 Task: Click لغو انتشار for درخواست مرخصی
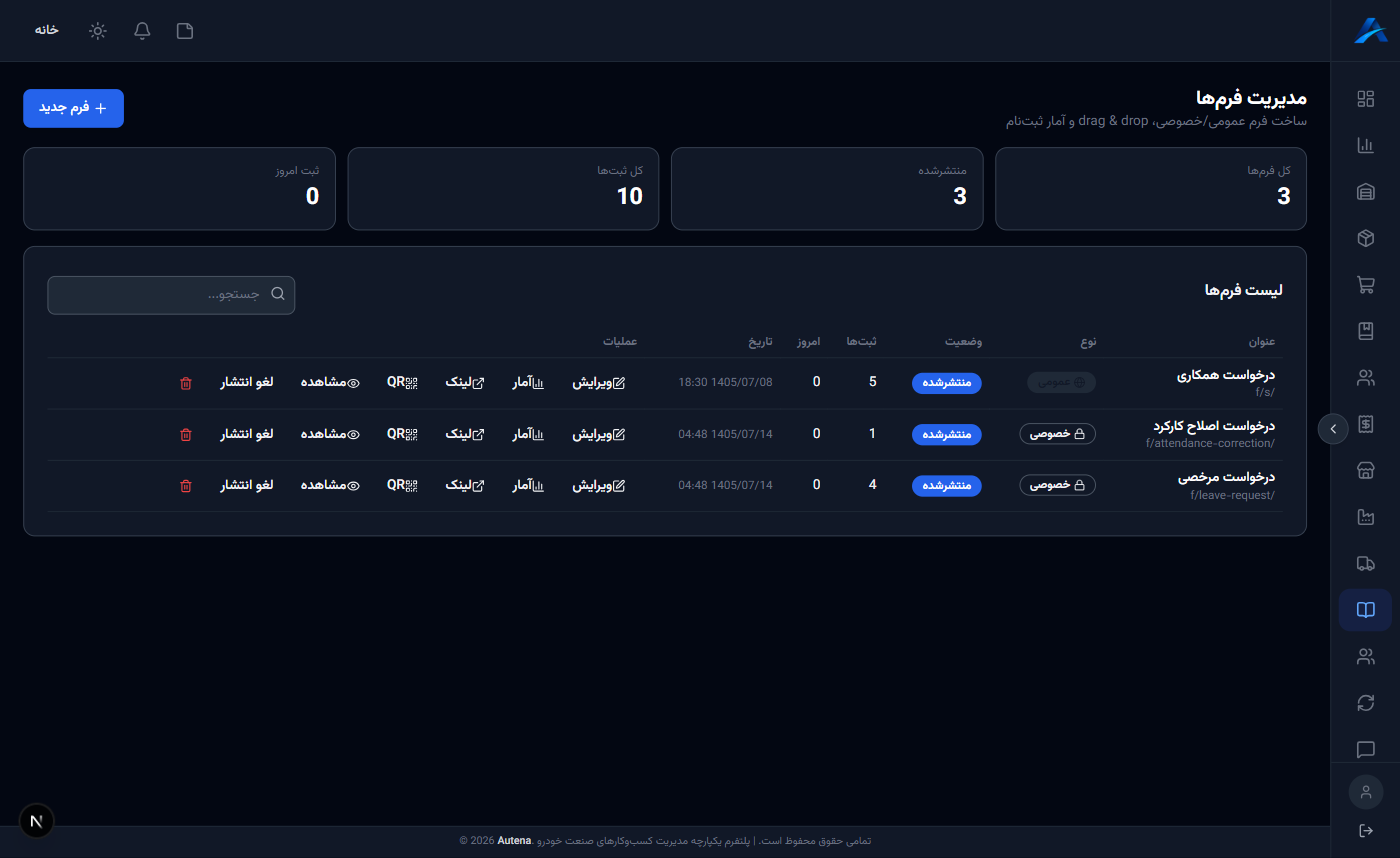point(247,486)
